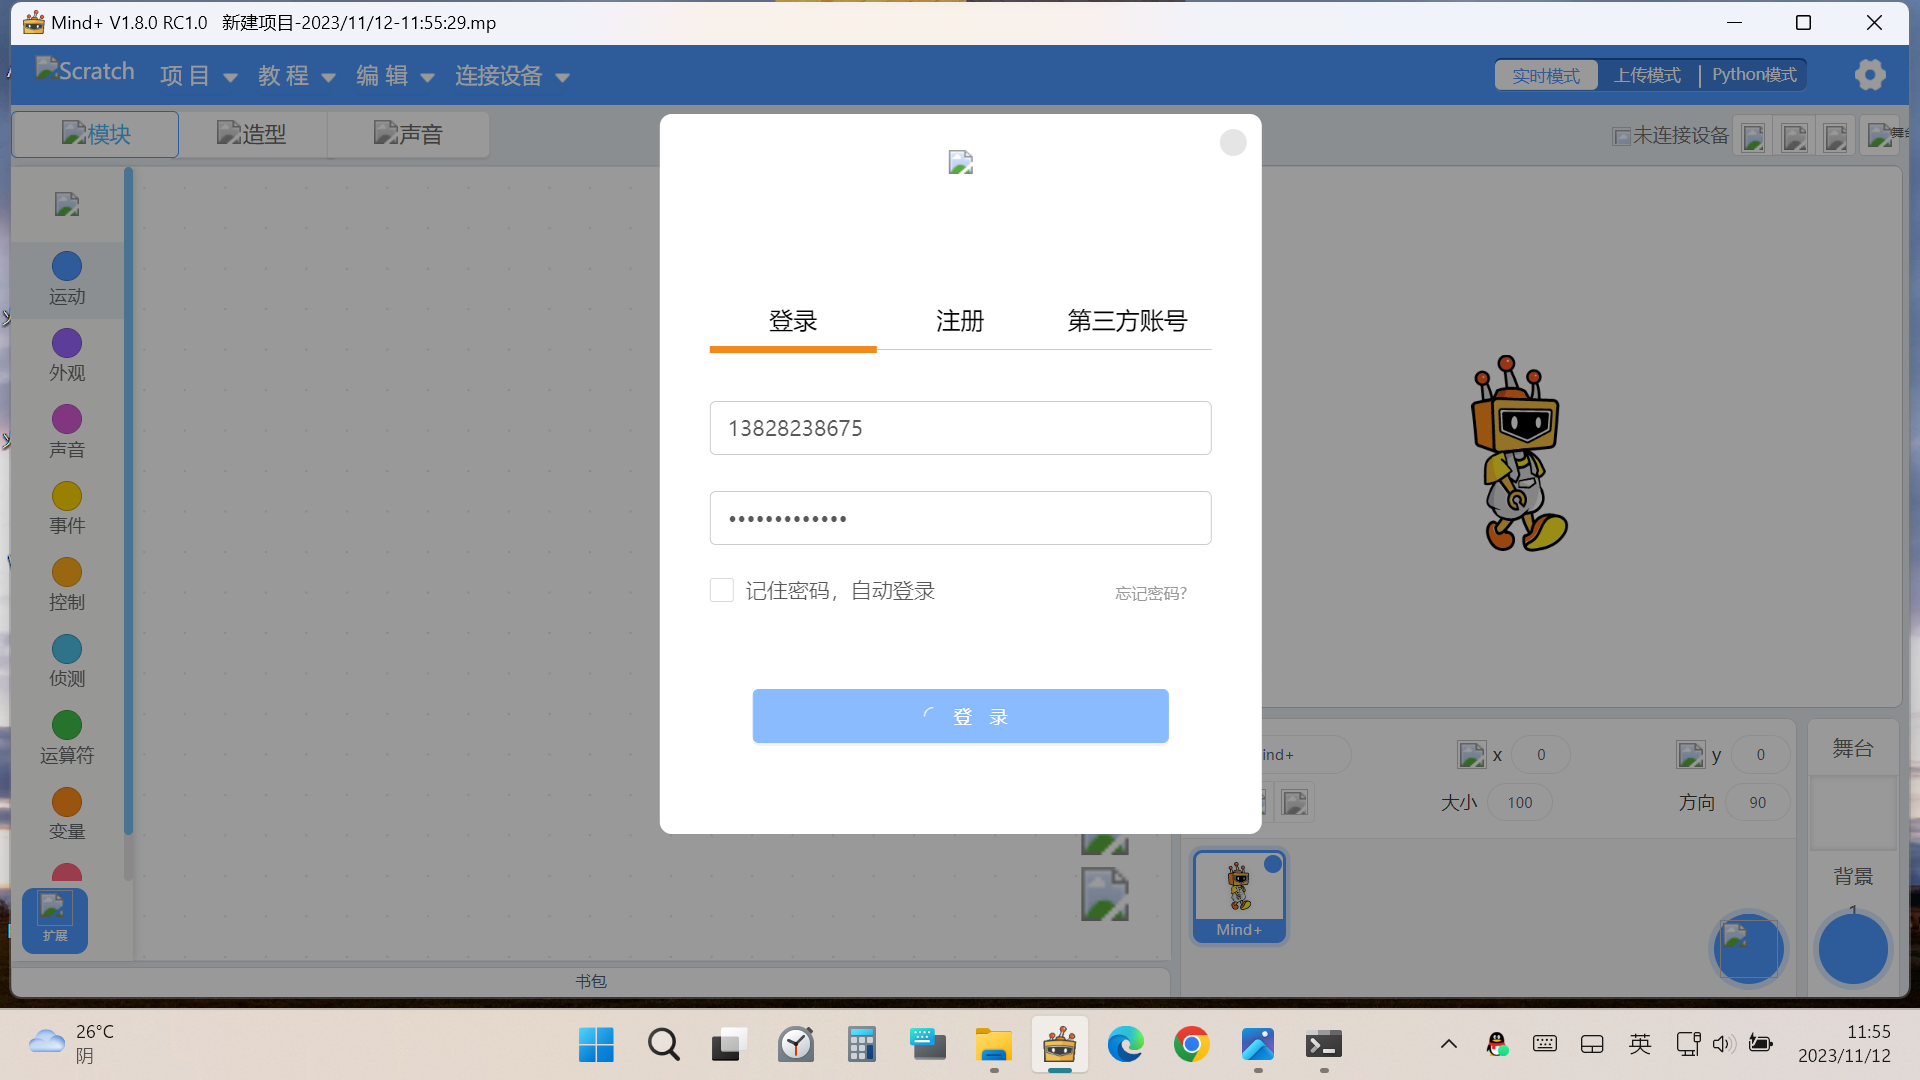
Task: Select the 侦测 sensing category
Action: 67,662
